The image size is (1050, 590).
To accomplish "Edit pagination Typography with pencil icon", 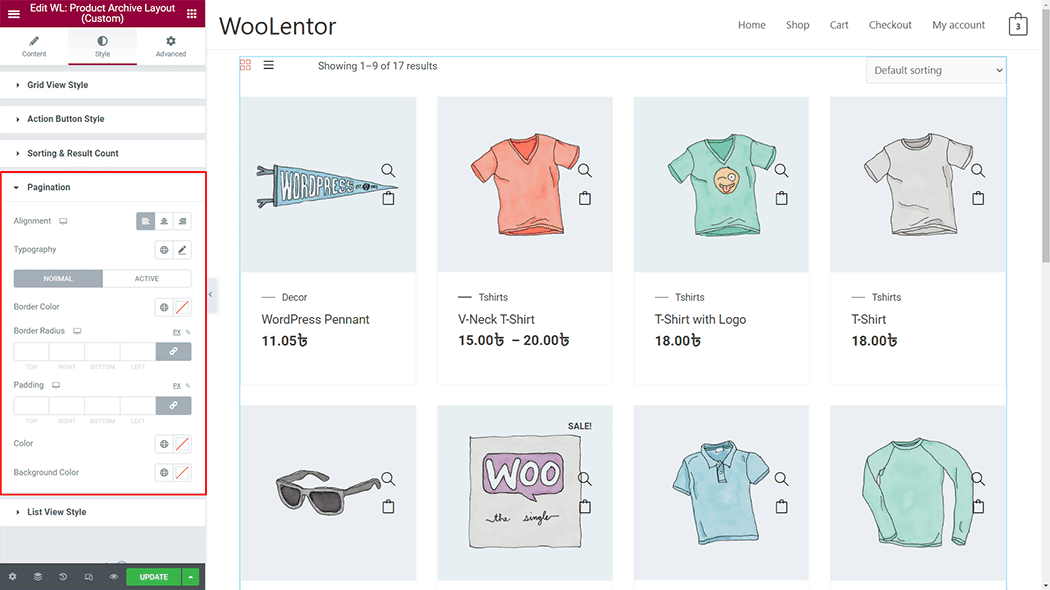I will [x=182, y=250].
